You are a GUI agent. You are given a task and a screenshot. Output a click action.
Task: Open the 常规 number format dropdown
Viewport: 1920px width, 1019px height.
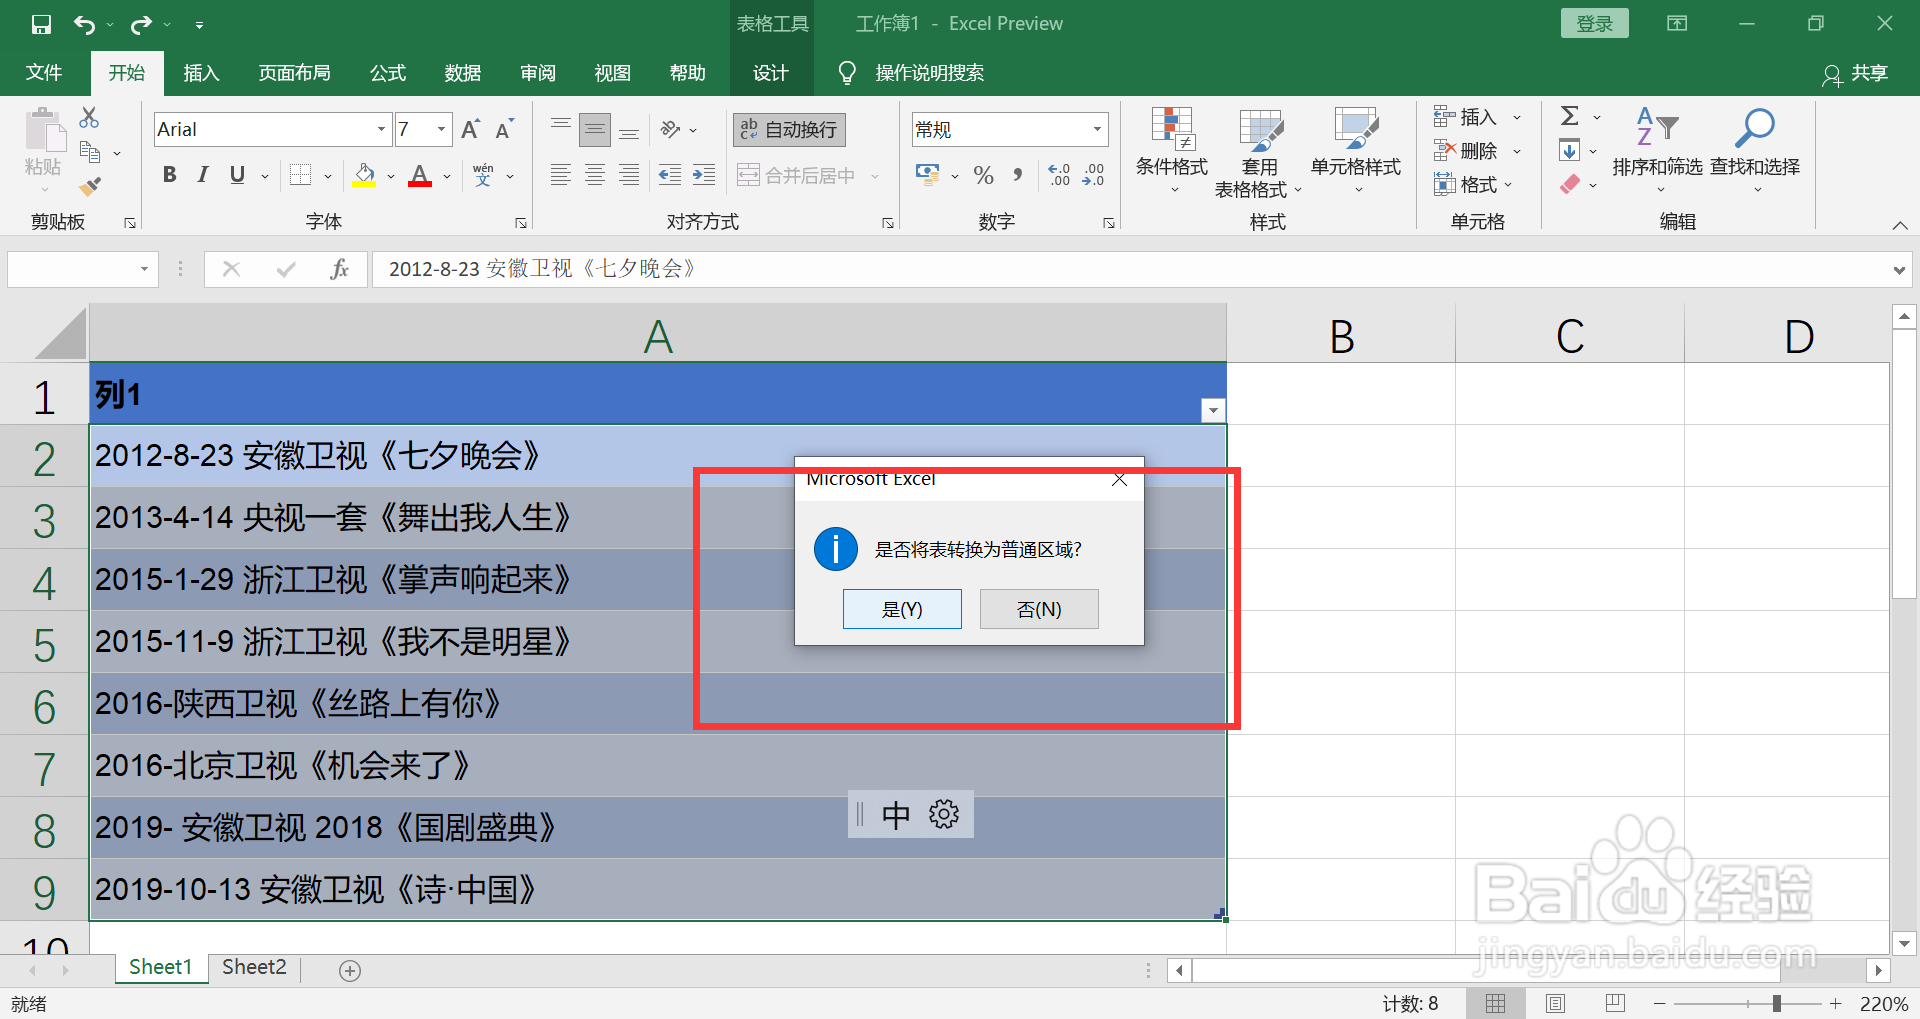[1097, 129]
